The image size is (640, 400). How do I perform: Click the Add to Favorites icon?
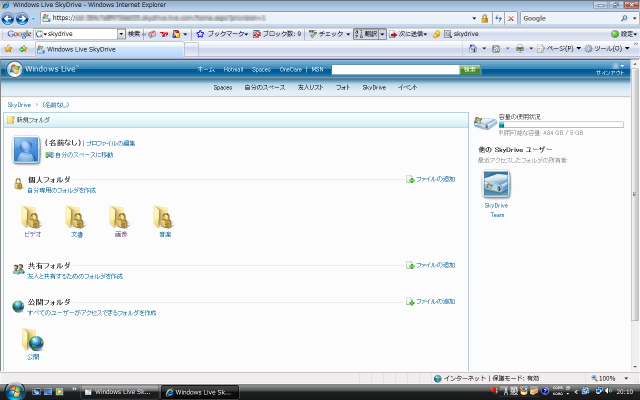[x=23, y=49]
